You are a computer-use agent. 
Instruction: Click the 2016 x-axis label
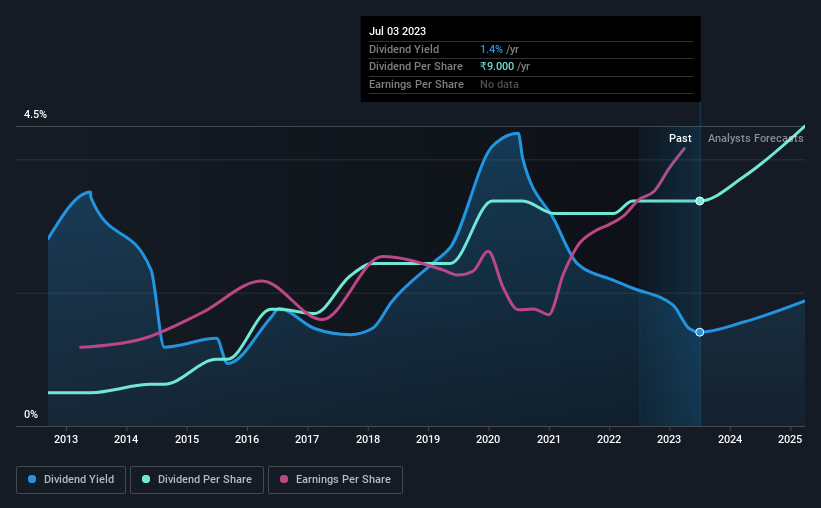click(x=247, y=439)
